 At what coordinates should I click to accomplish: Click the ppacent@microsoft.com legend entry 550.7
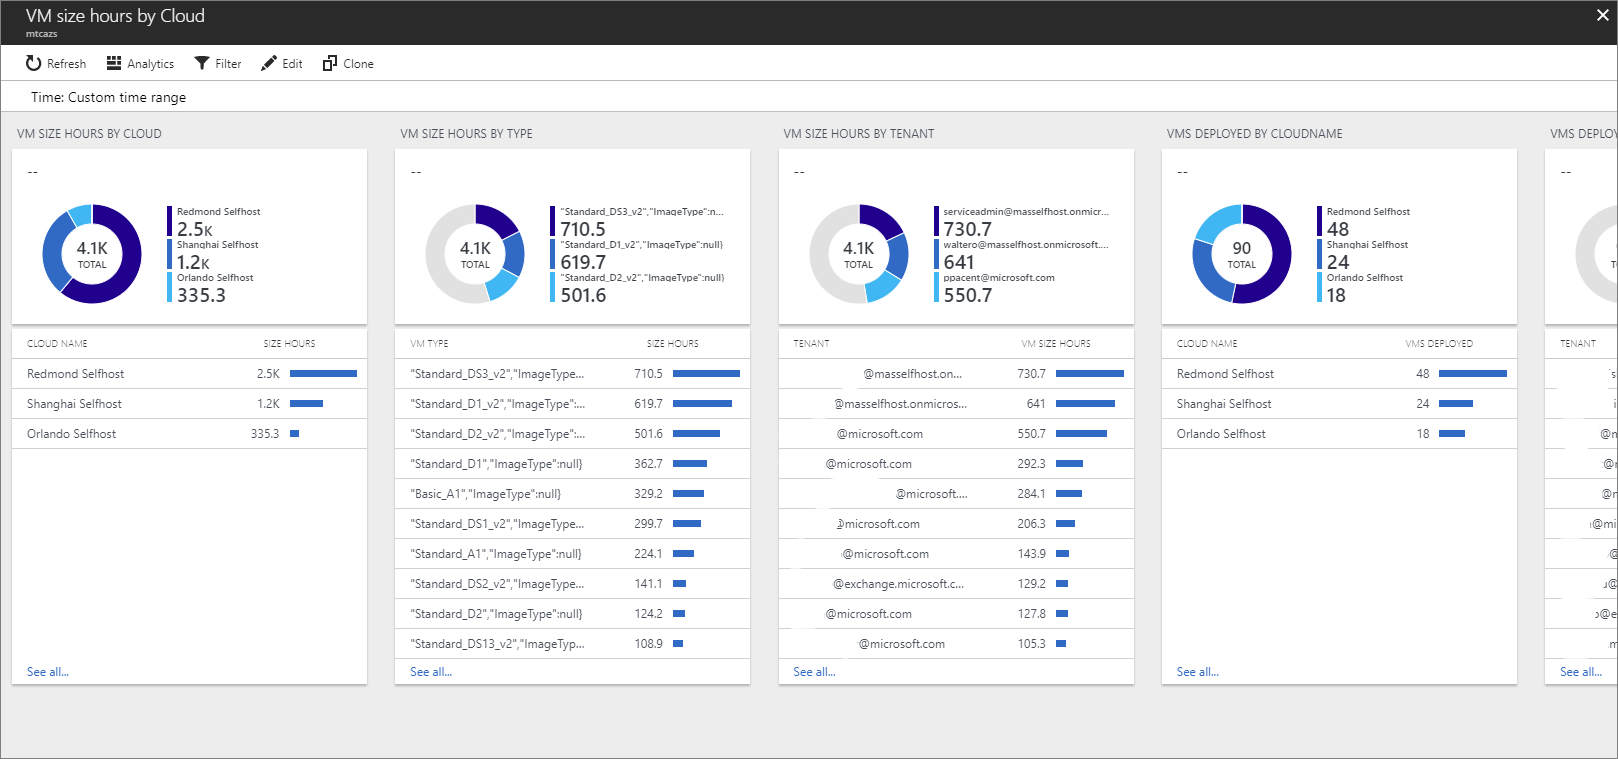point(995,288)
